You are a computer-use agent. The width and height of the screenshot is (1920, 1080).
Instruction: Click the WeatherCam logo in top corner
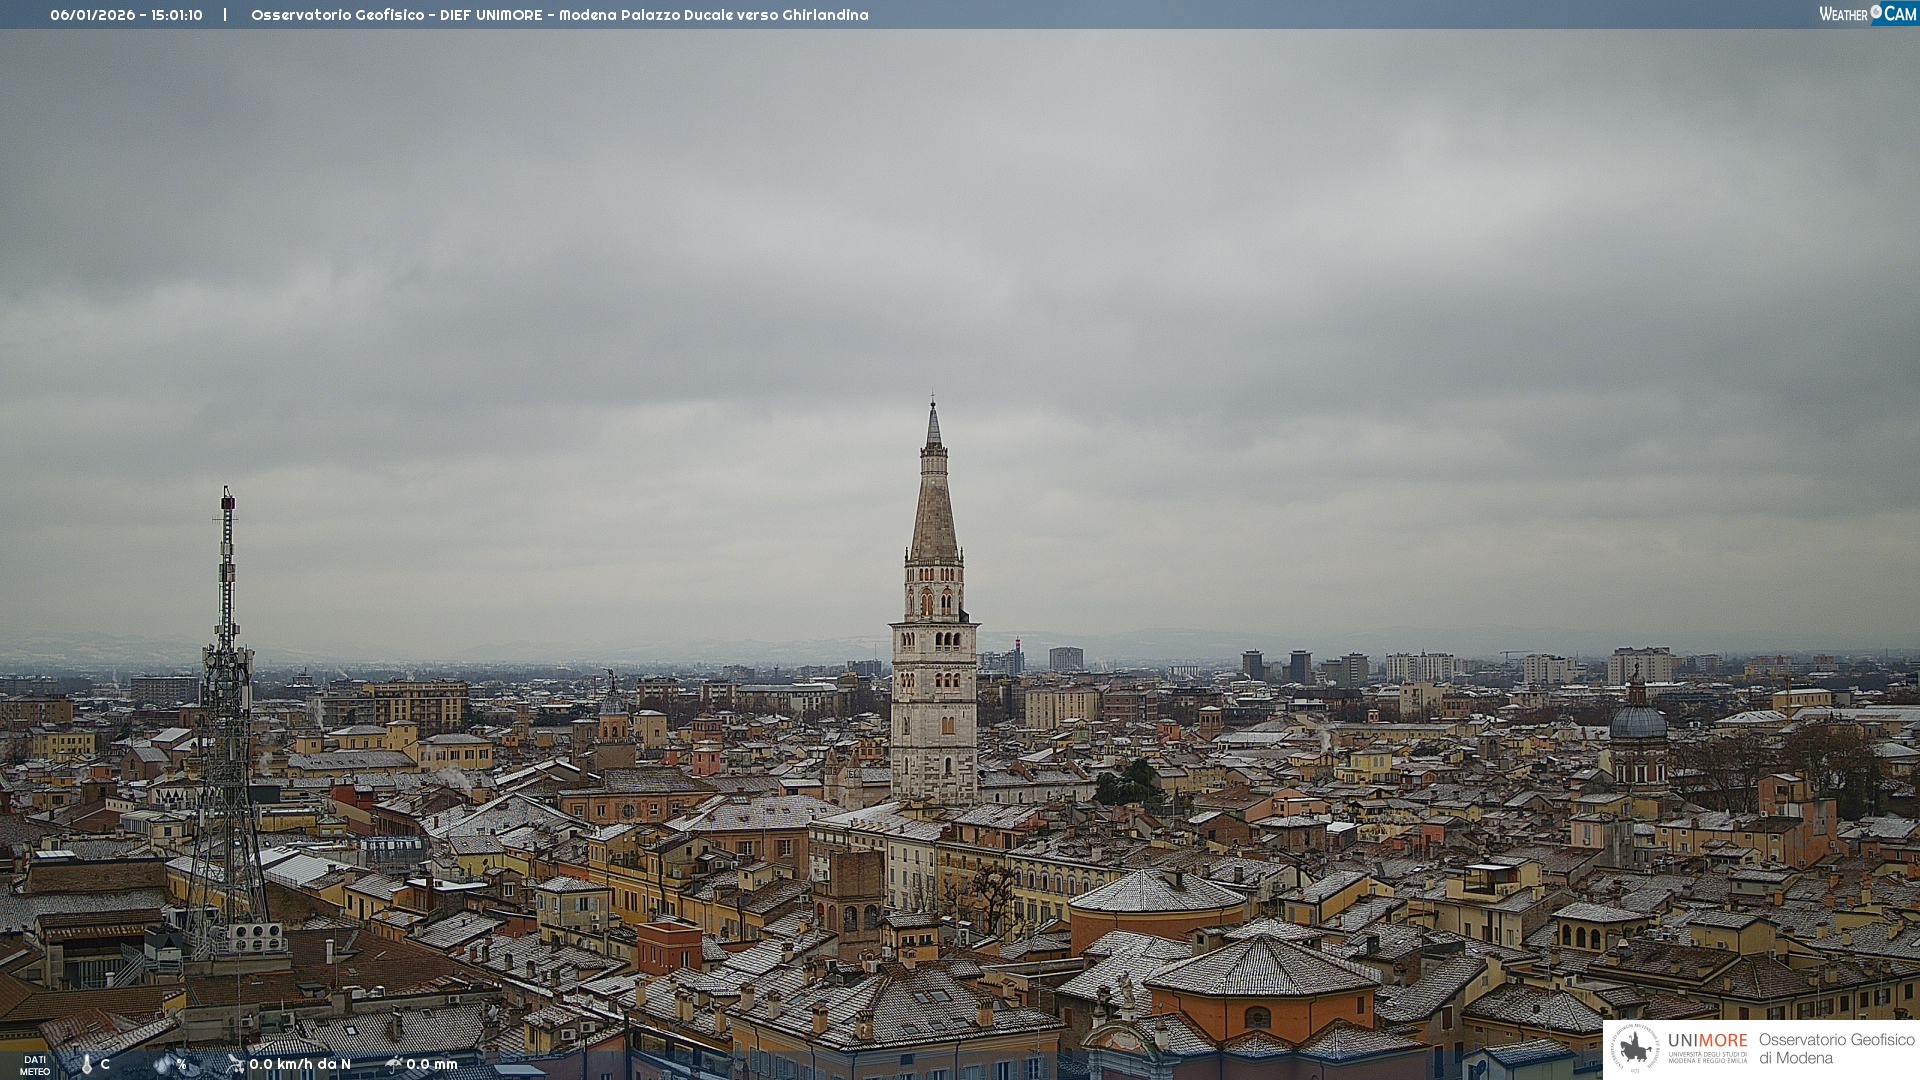1866,13
